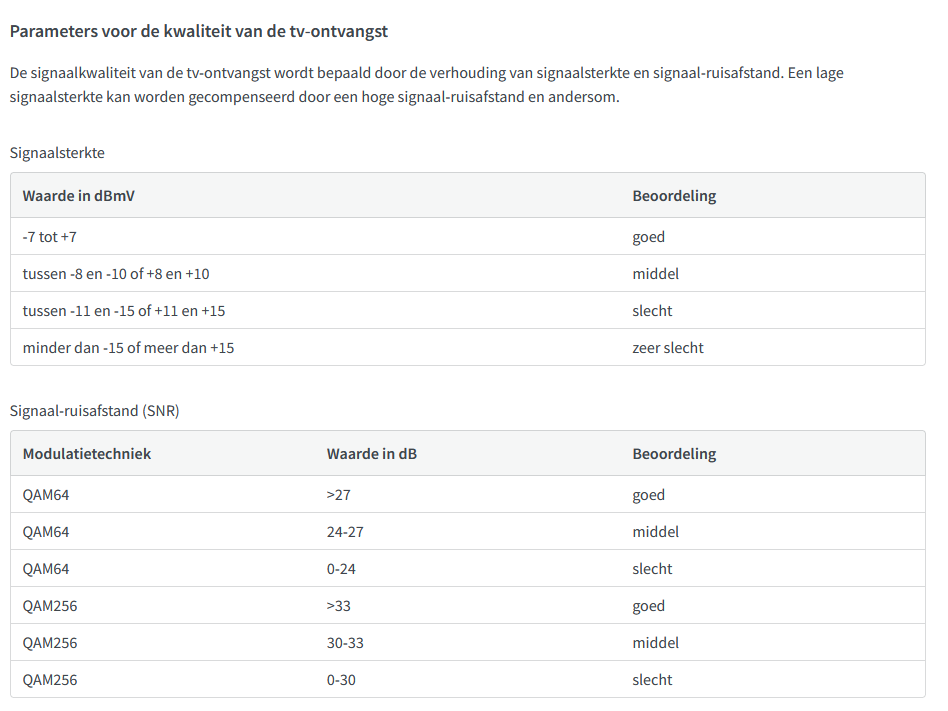Select the 'Waarde in dB' column header

coord(372,454)
